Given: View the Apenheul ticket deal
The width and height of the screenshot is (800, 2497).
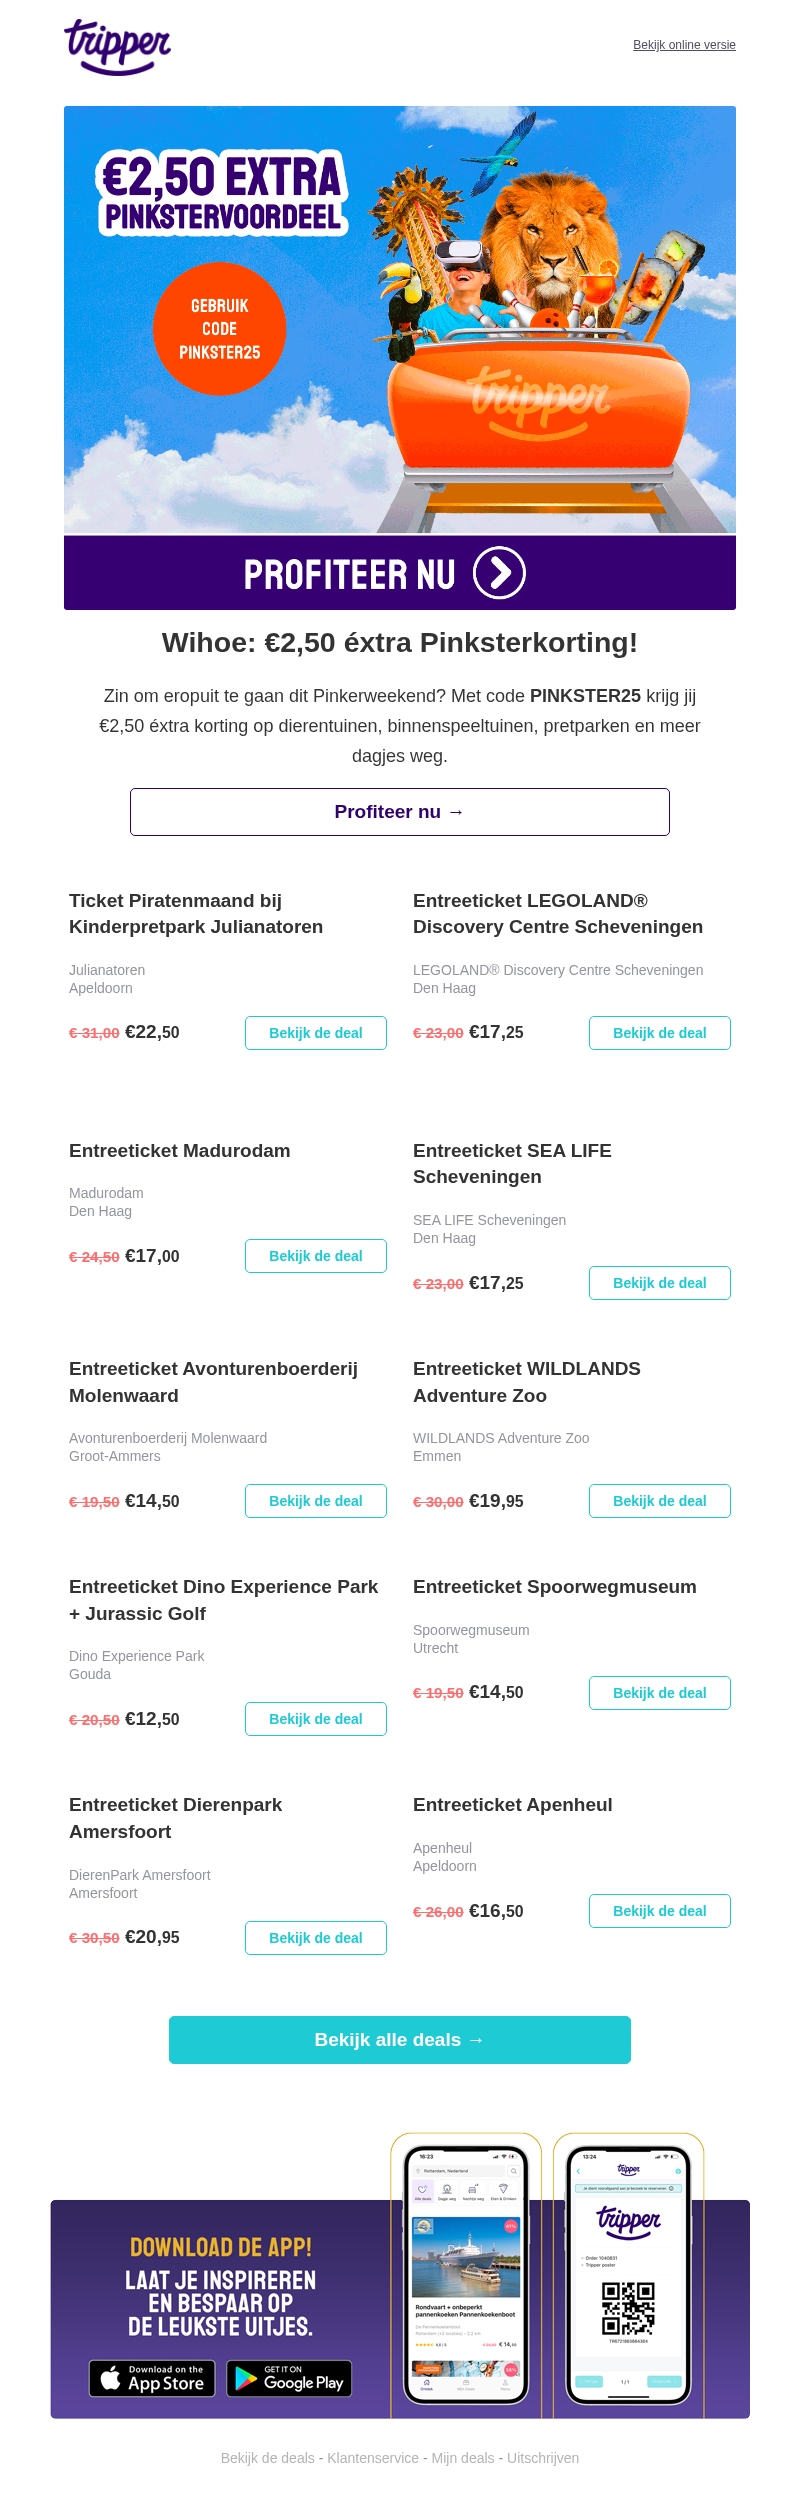Looking at the screenshot, I should (x=659, y=1911).
